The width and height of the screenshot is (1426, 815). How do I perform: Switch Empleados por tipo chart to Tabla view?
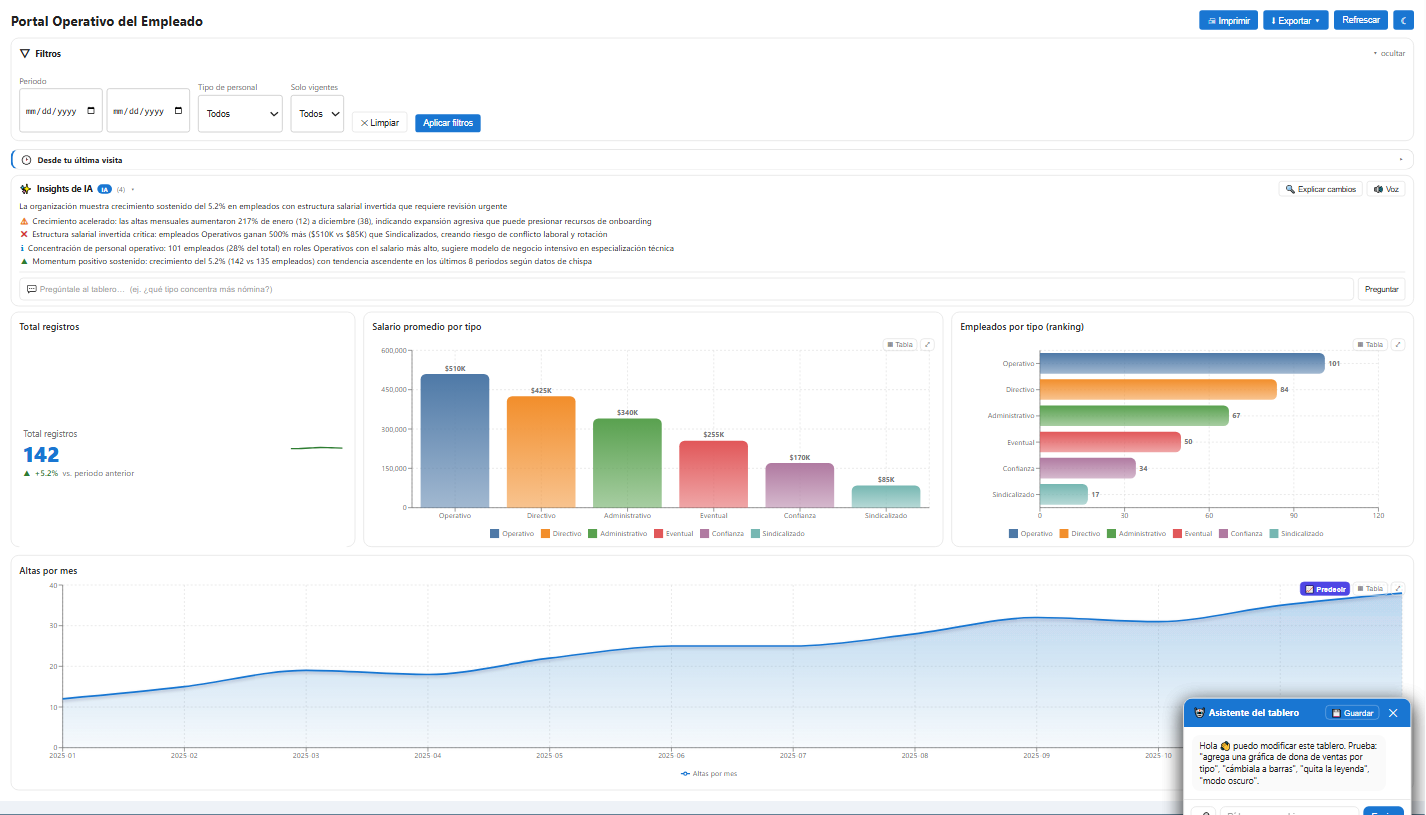pyautogui.click(x=1370, y=344)
